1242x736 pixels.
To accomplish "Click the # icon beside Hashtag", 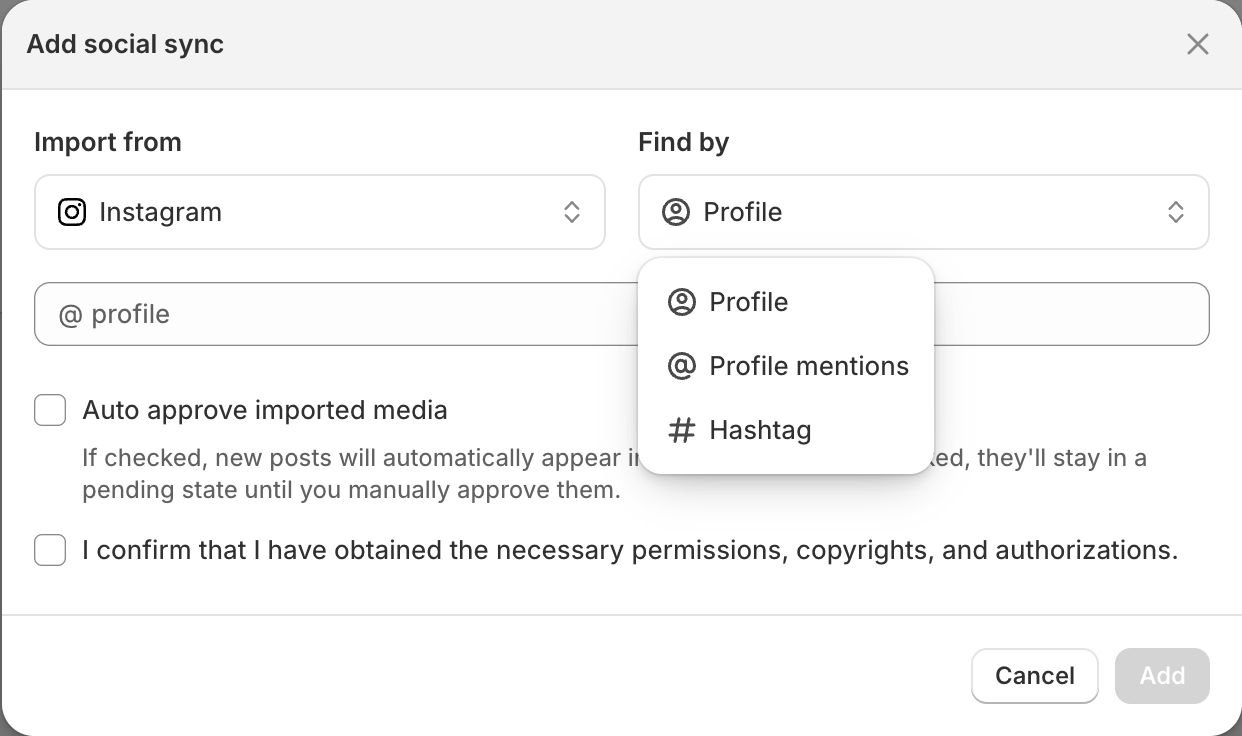I will pyautogui.click(x=681, y=430).
